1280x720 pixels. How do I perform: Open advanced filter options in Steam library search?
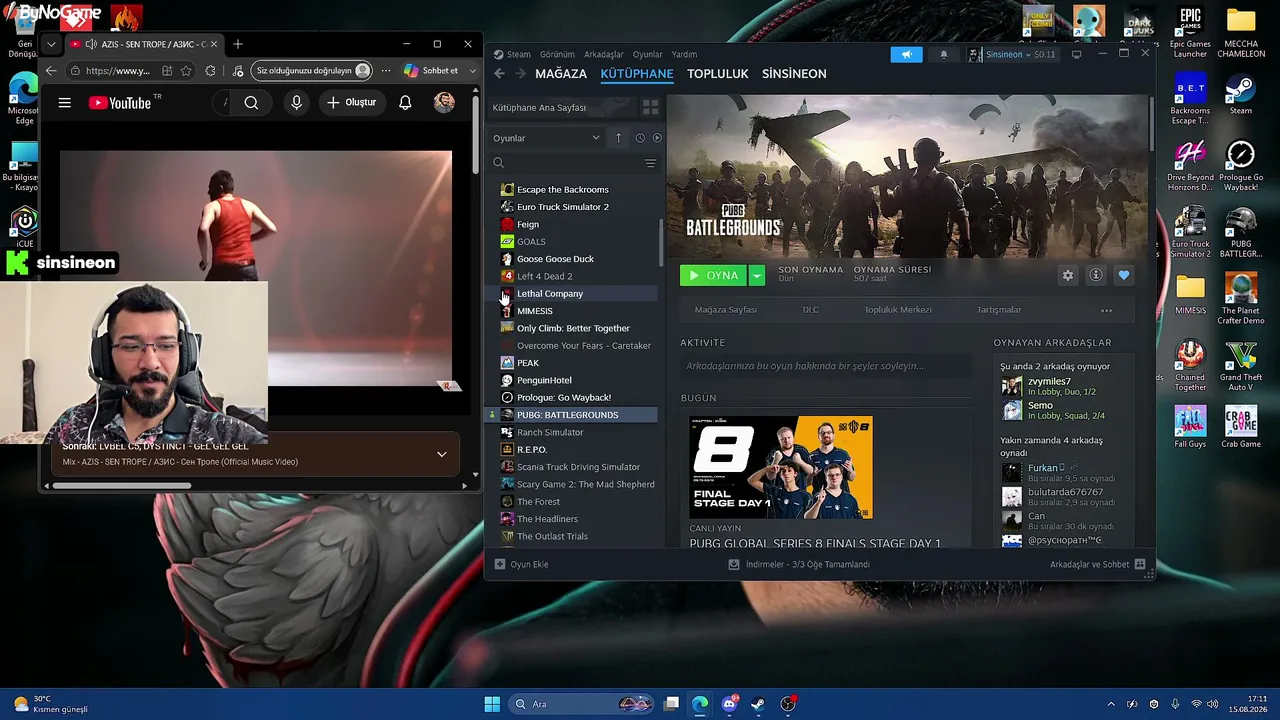(x=650, y=163)
